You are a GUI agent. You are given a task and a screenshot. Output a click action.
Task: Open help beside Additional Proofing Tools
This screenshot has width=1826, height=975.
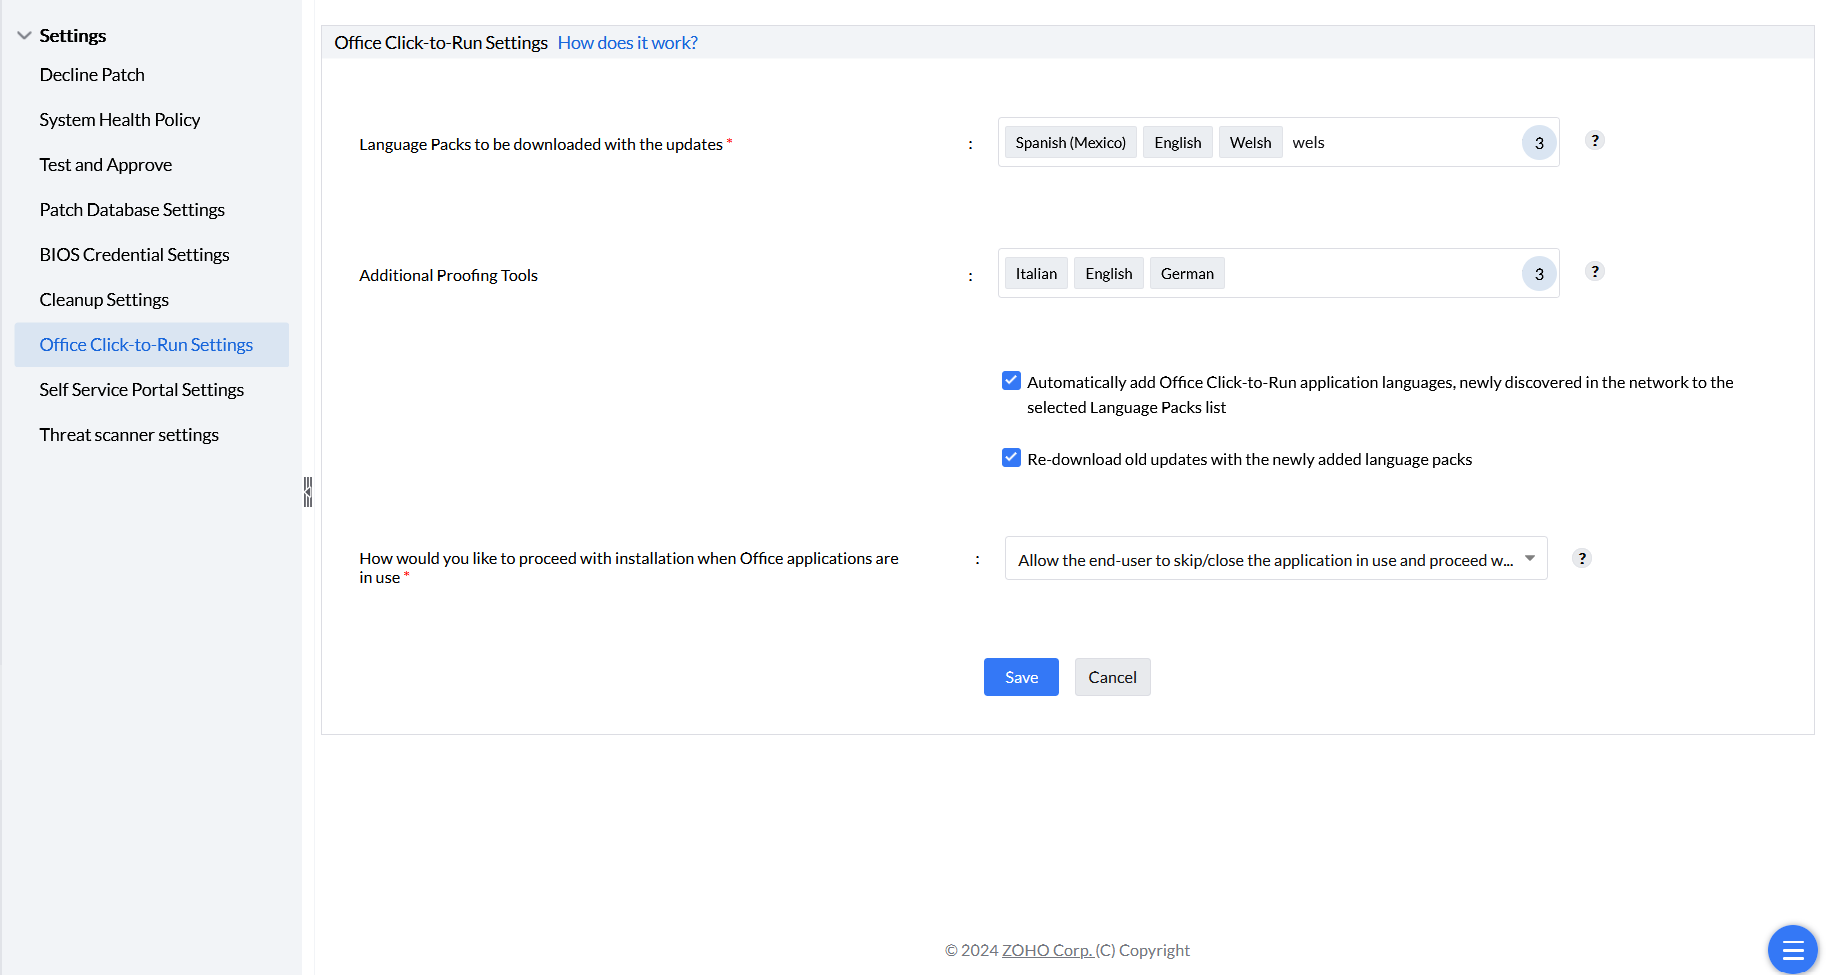point(1595,271)
